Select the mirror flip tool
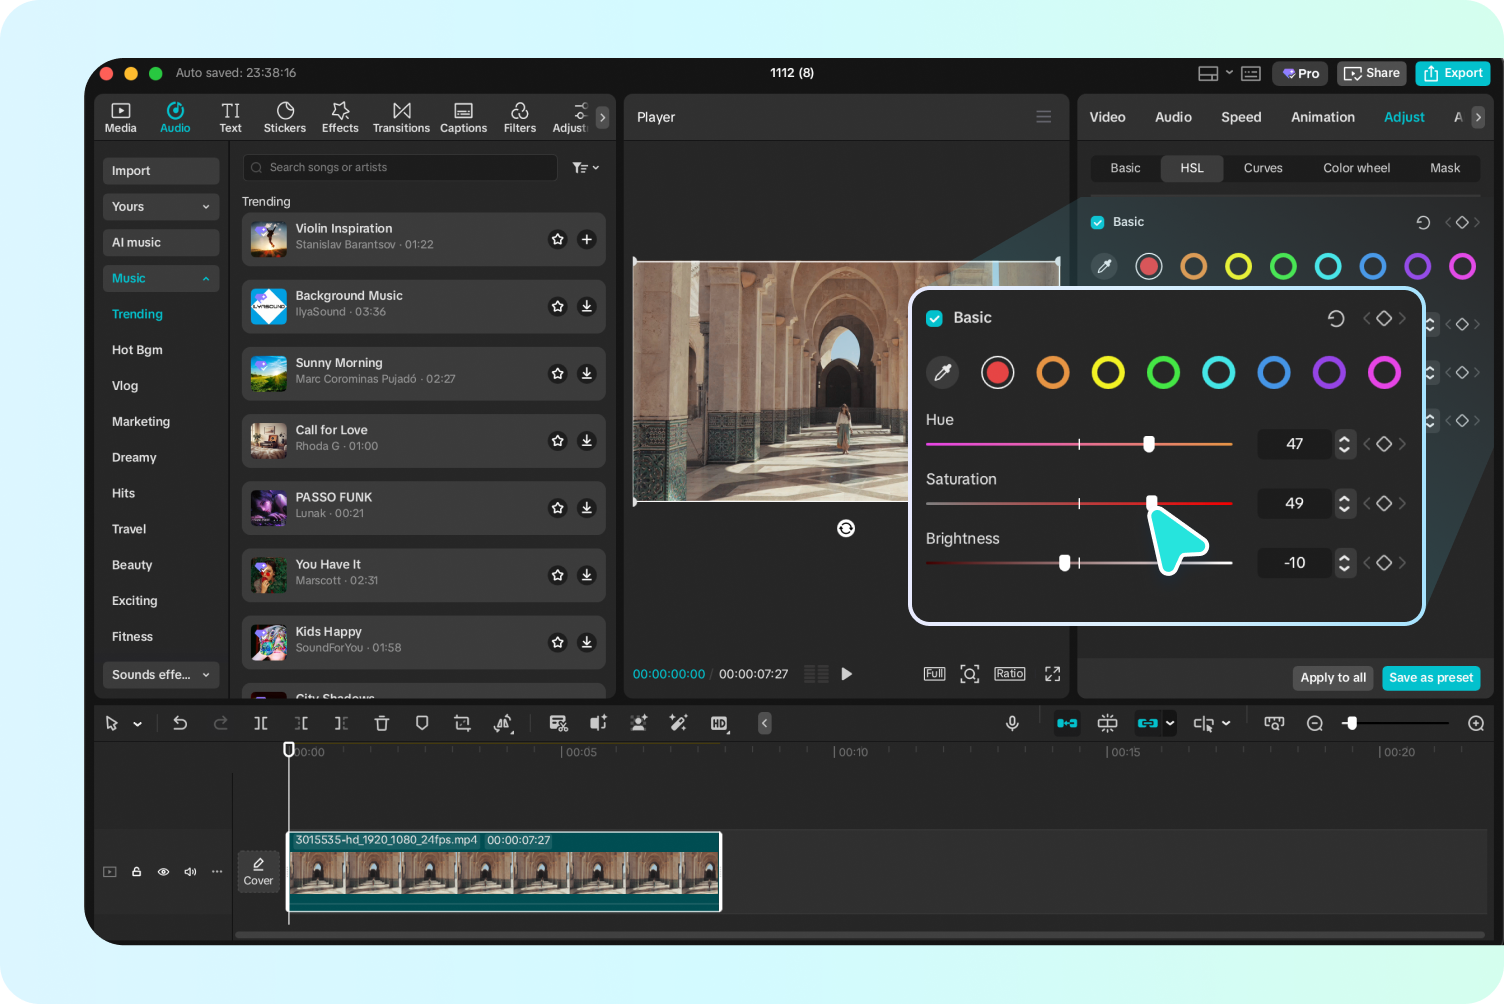 click(503, 723)
